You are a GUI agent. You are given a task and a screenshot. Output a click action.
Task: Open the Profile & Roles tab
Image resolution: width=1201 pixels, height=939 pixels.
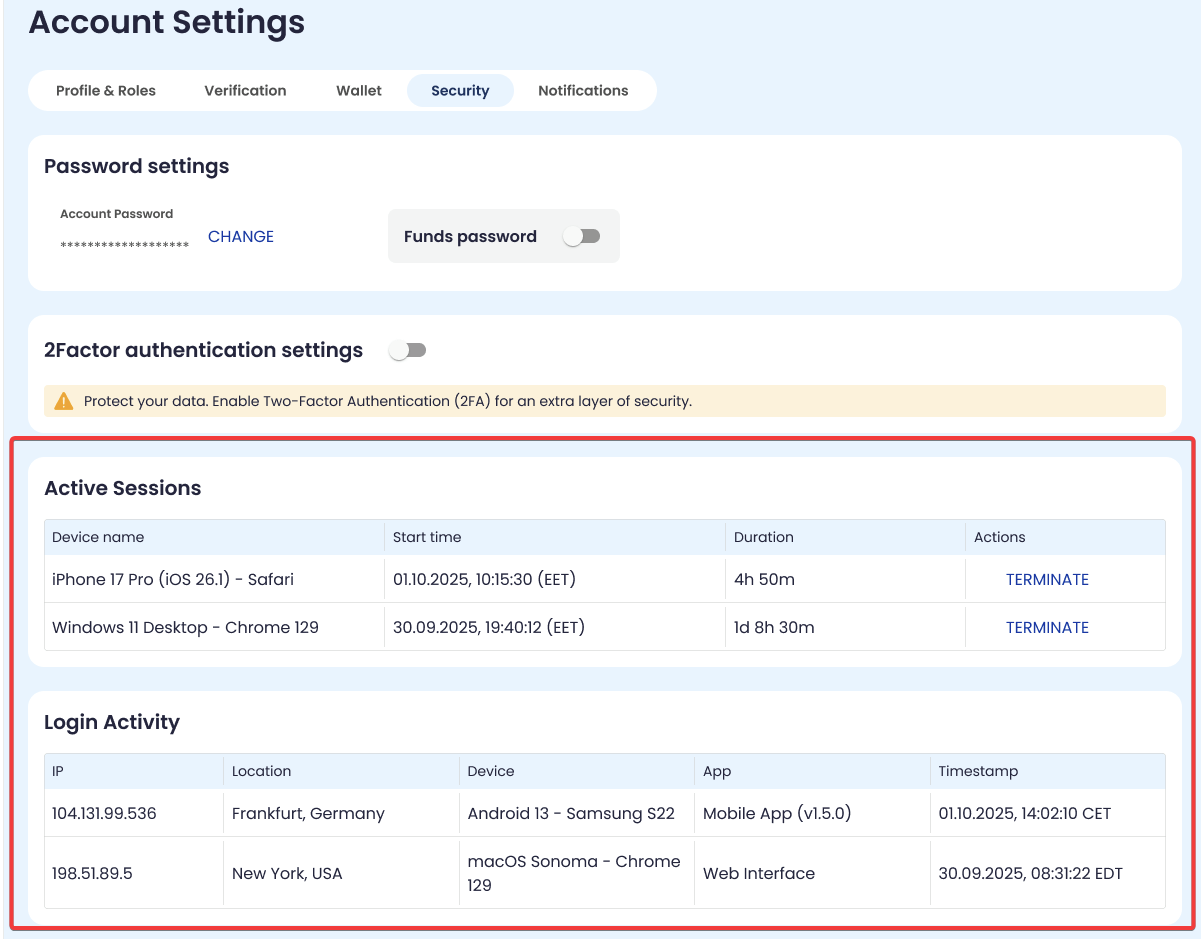pyautogui.click(x=106, y=90)
